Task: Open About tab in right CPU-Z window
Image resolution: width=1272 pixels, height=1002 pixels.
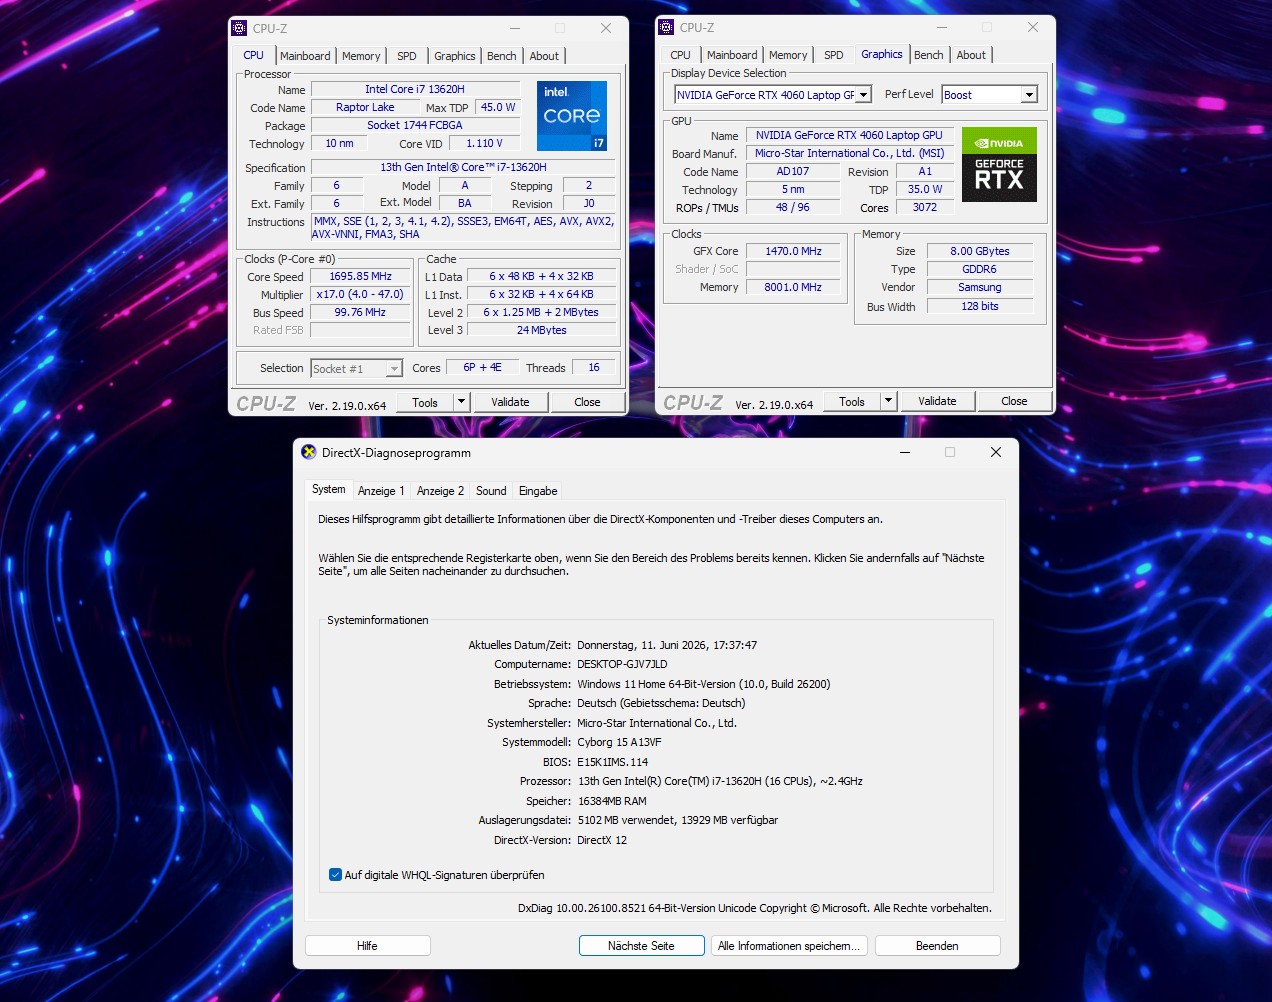Action: pos(971,55)
